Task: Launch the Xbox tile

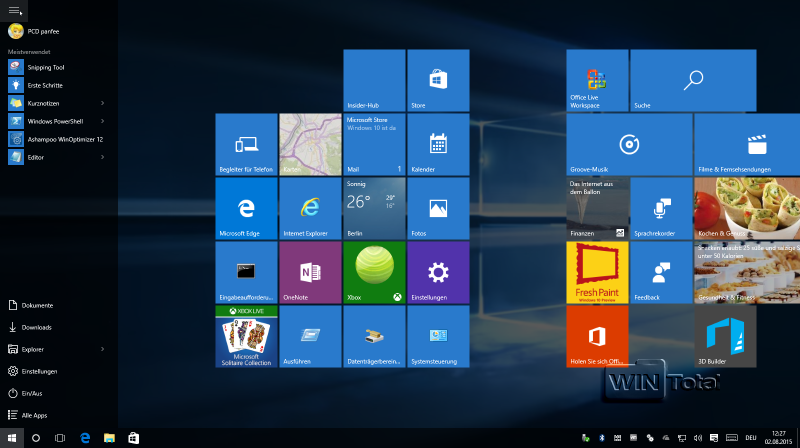Action: pos(374,272)
